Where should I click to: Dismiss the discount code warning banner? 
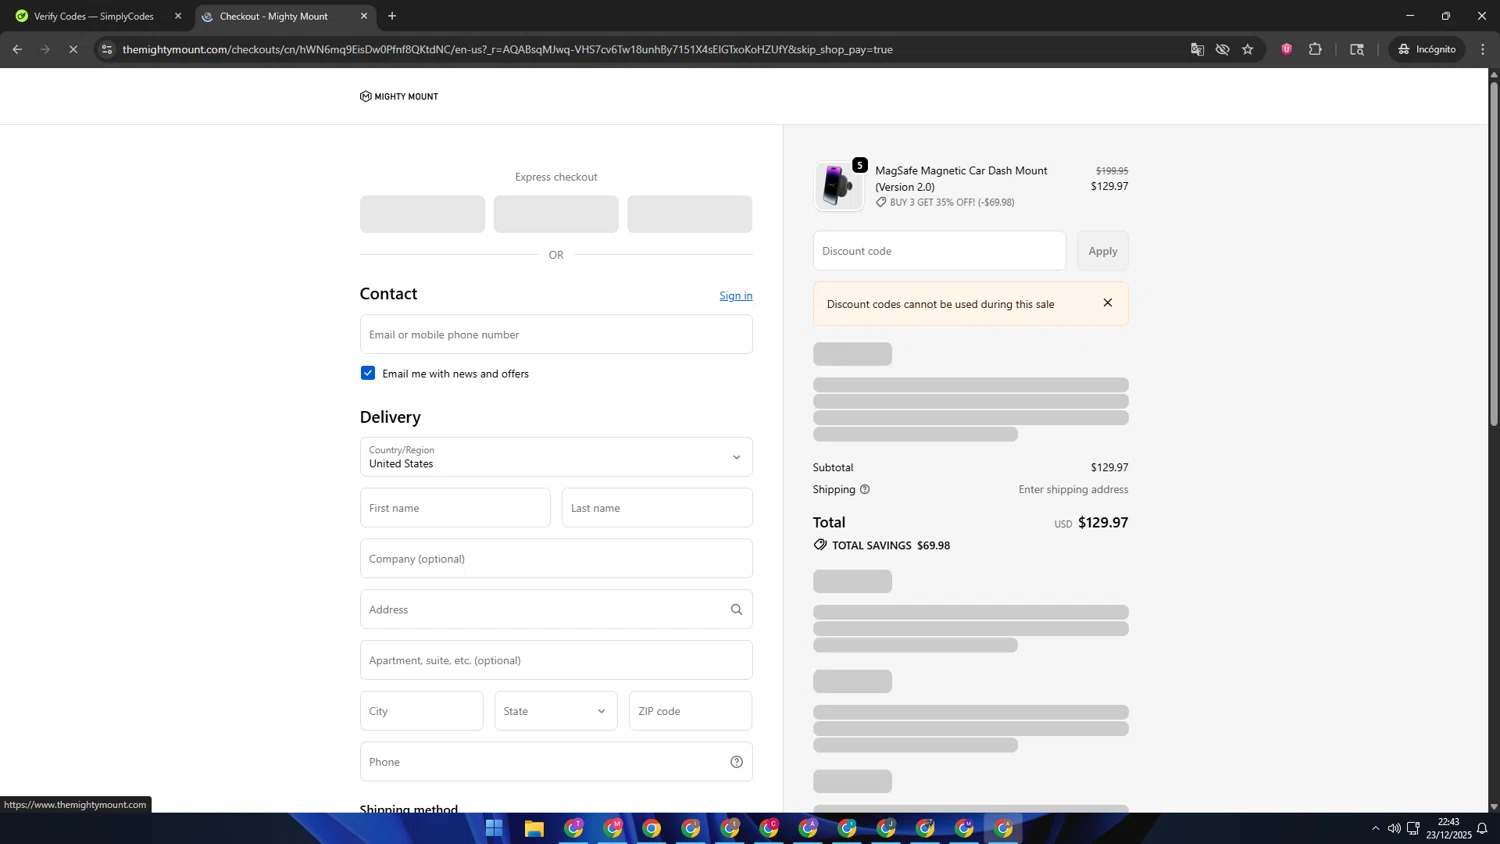pos(1108,303)
